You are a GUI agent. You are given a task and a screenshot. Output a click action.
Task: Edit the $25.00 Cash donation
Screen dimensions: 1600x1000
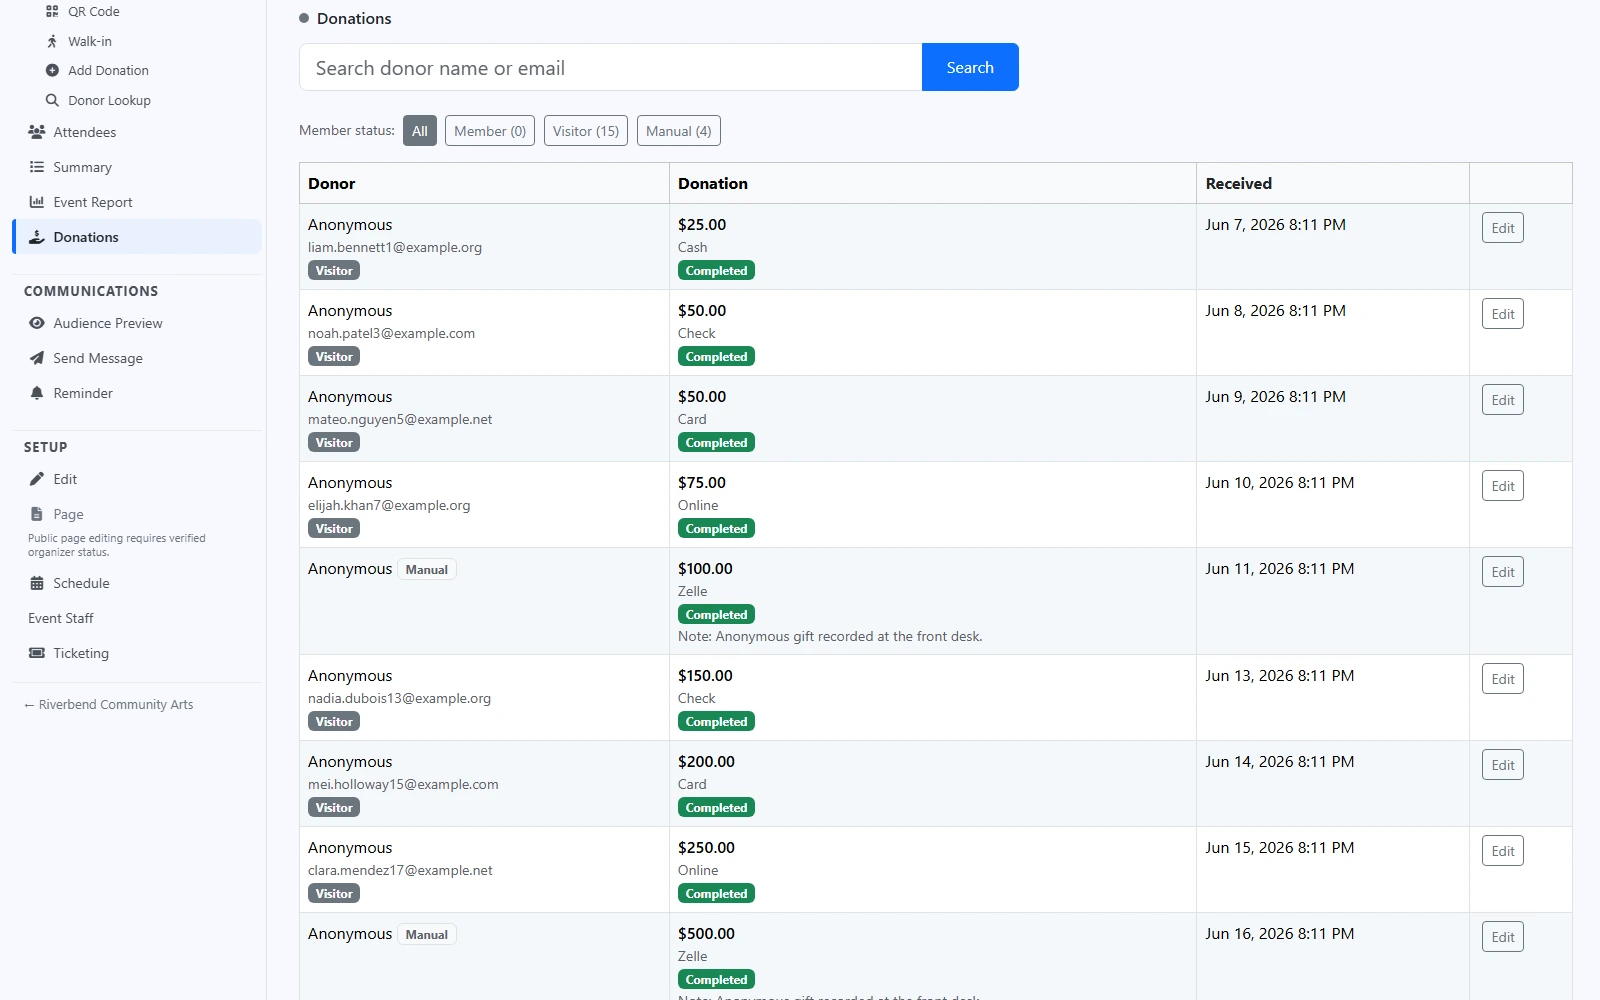[x=1502, y=228]
